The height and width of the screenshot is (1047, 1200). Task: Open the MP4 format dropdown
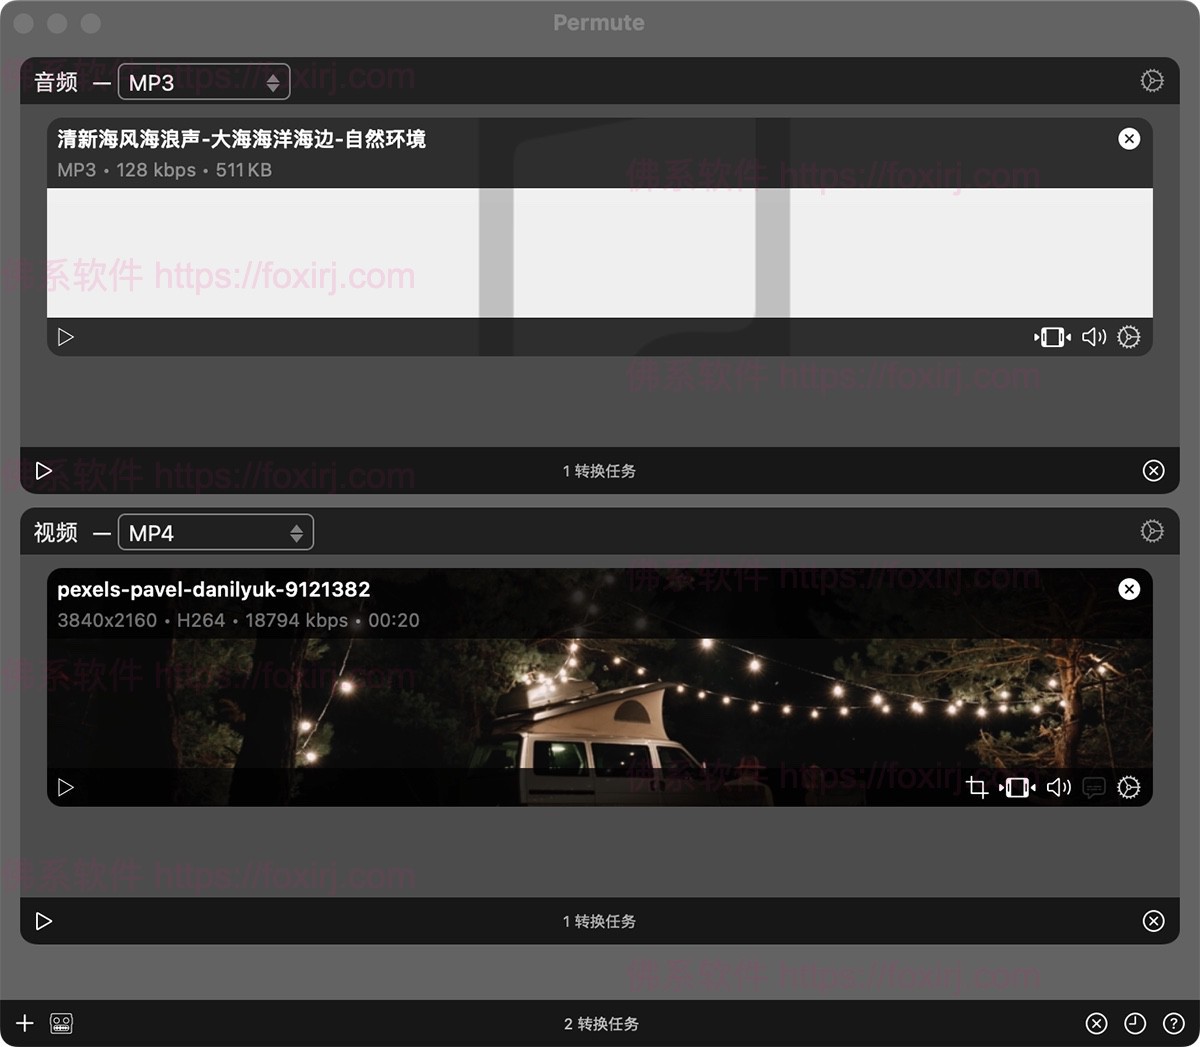pyautogui.click(x=215, y=532)
